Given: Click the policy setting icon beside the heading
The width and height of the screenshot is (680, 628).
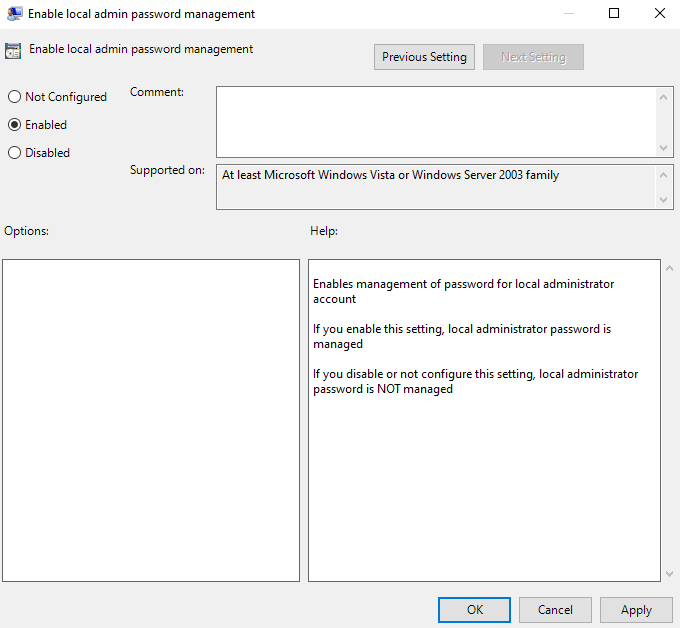Looking at the screenshot, I should coord(13,51).
